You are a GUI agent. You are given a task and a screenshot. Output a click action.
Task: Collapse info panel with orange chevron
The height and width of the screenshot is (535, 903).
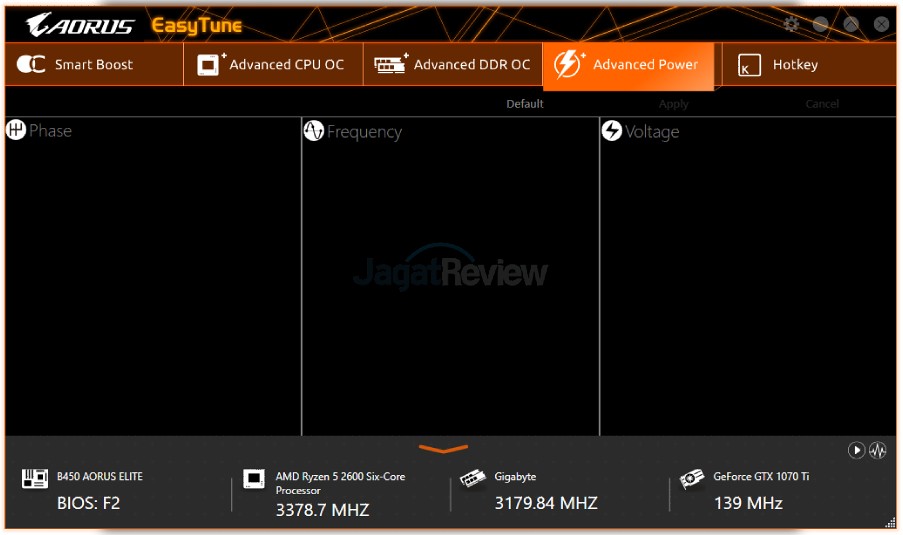(443, 448)
